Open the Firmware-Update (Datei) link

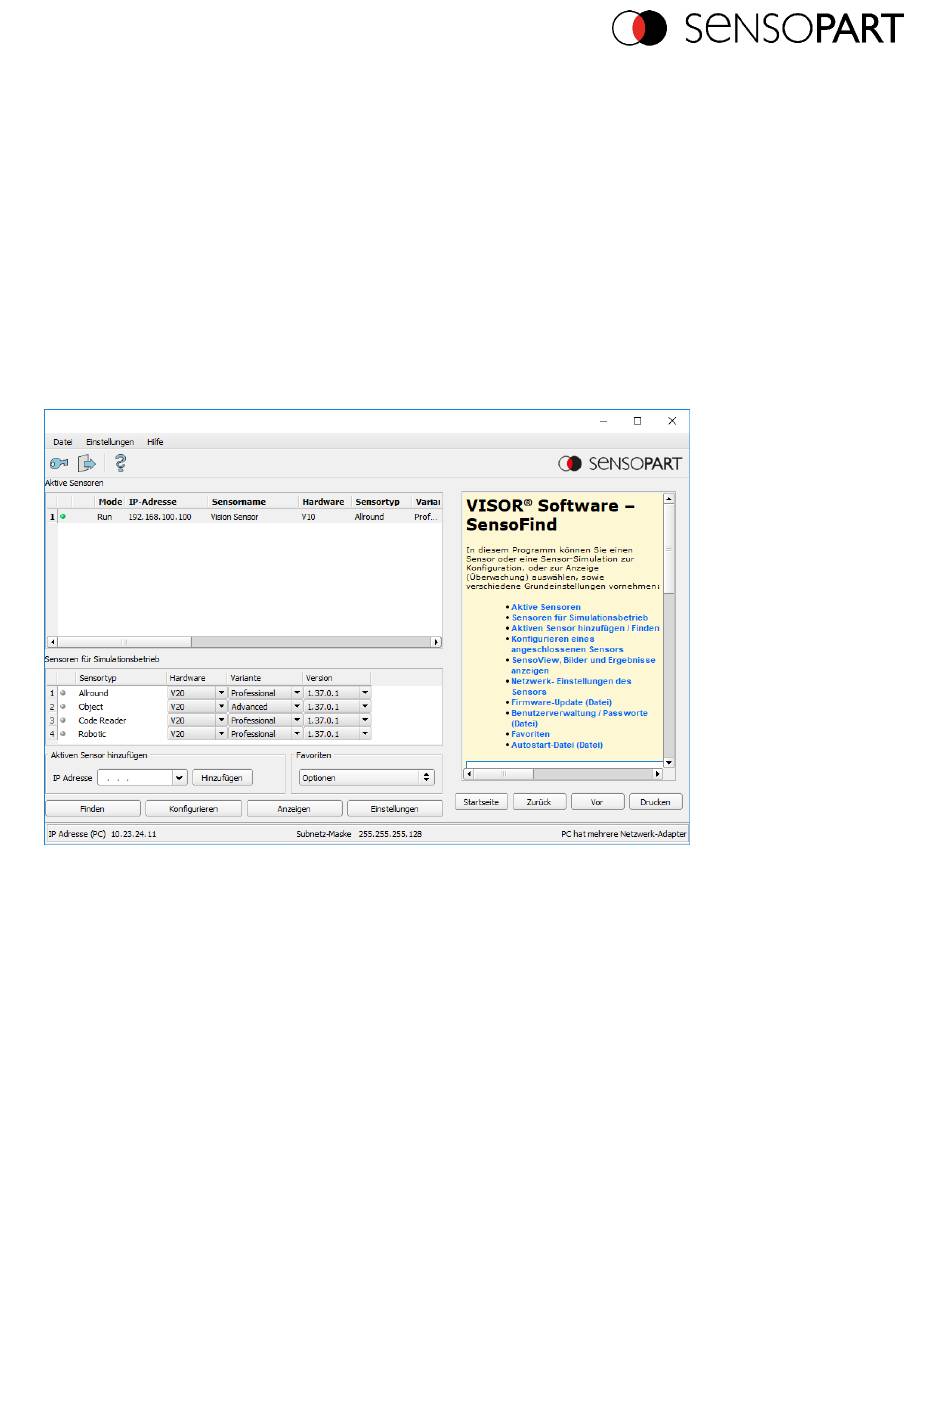[562, 702]
